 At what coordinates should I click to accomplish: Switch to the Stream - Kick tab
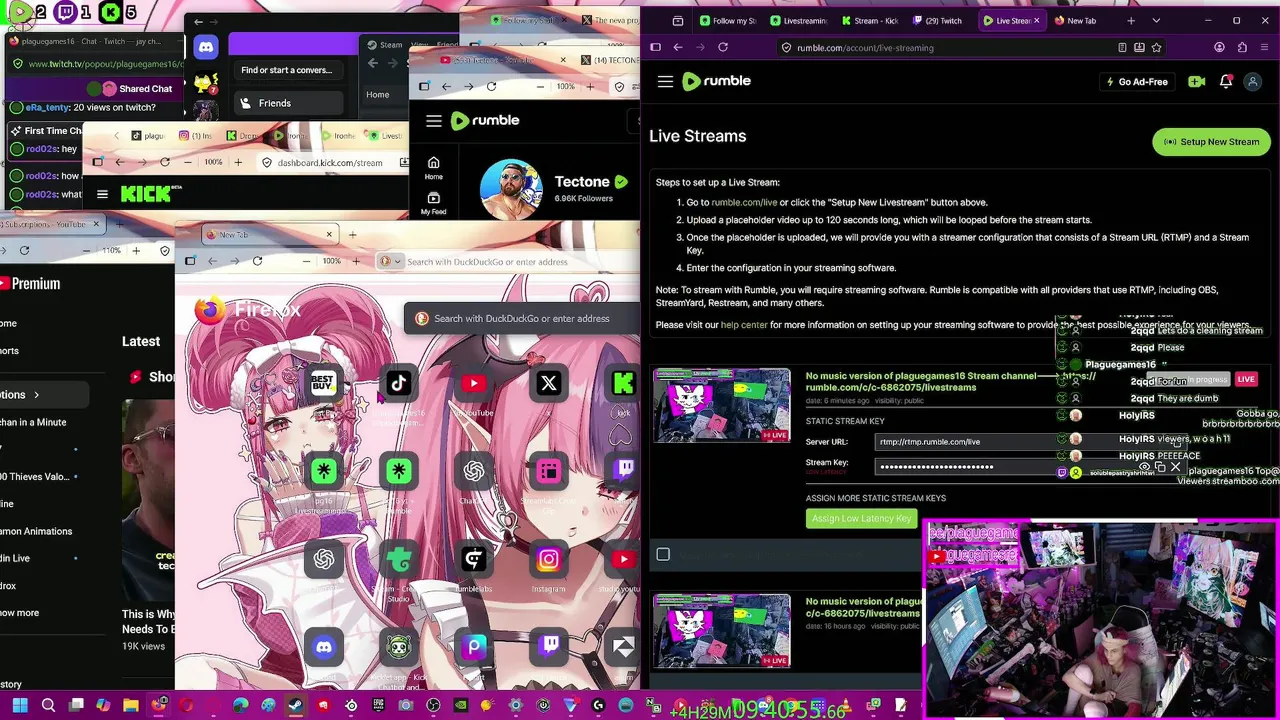coord(869,20)
